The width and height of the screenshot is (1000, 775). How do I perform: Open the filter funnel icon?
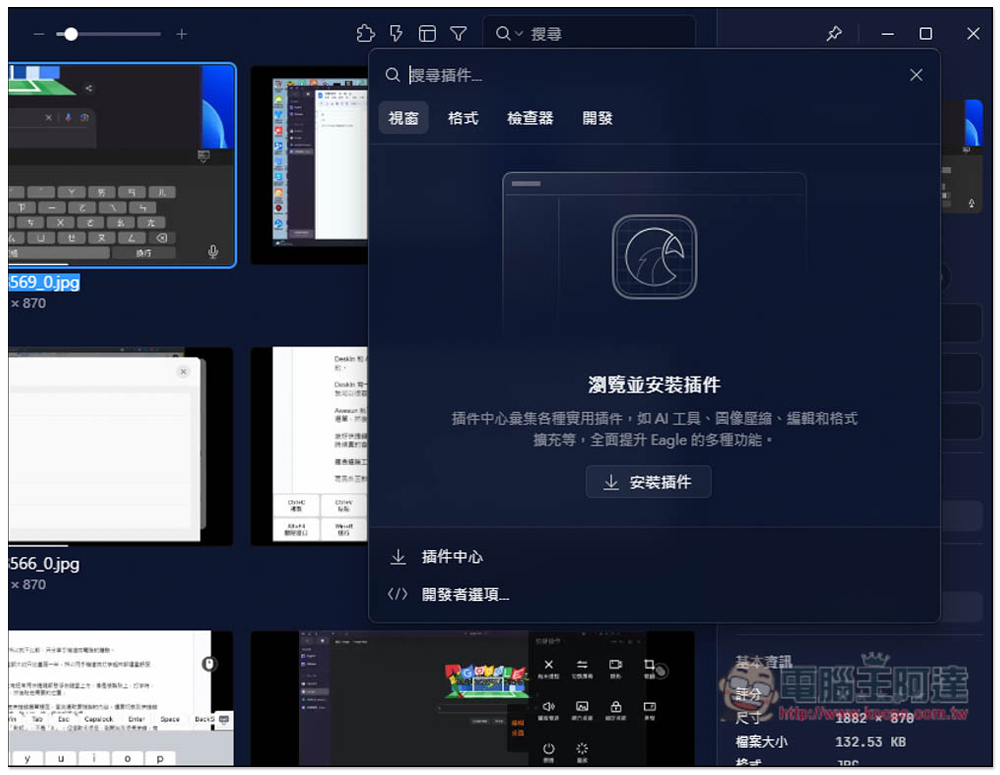(x=459, y=33)
